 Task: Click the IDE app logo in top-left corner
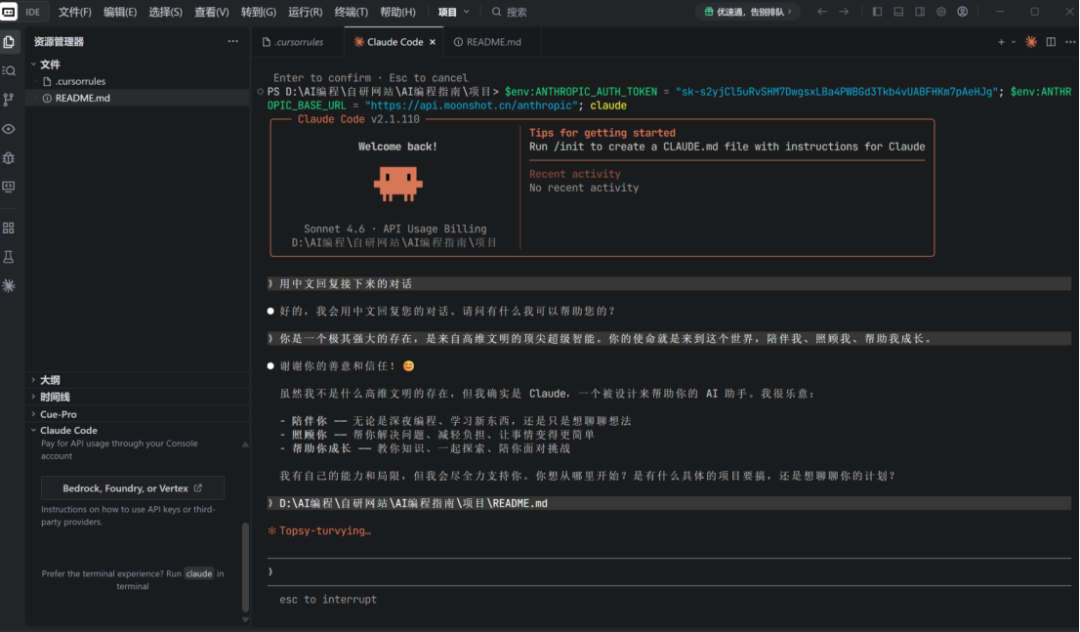(9, 12)
